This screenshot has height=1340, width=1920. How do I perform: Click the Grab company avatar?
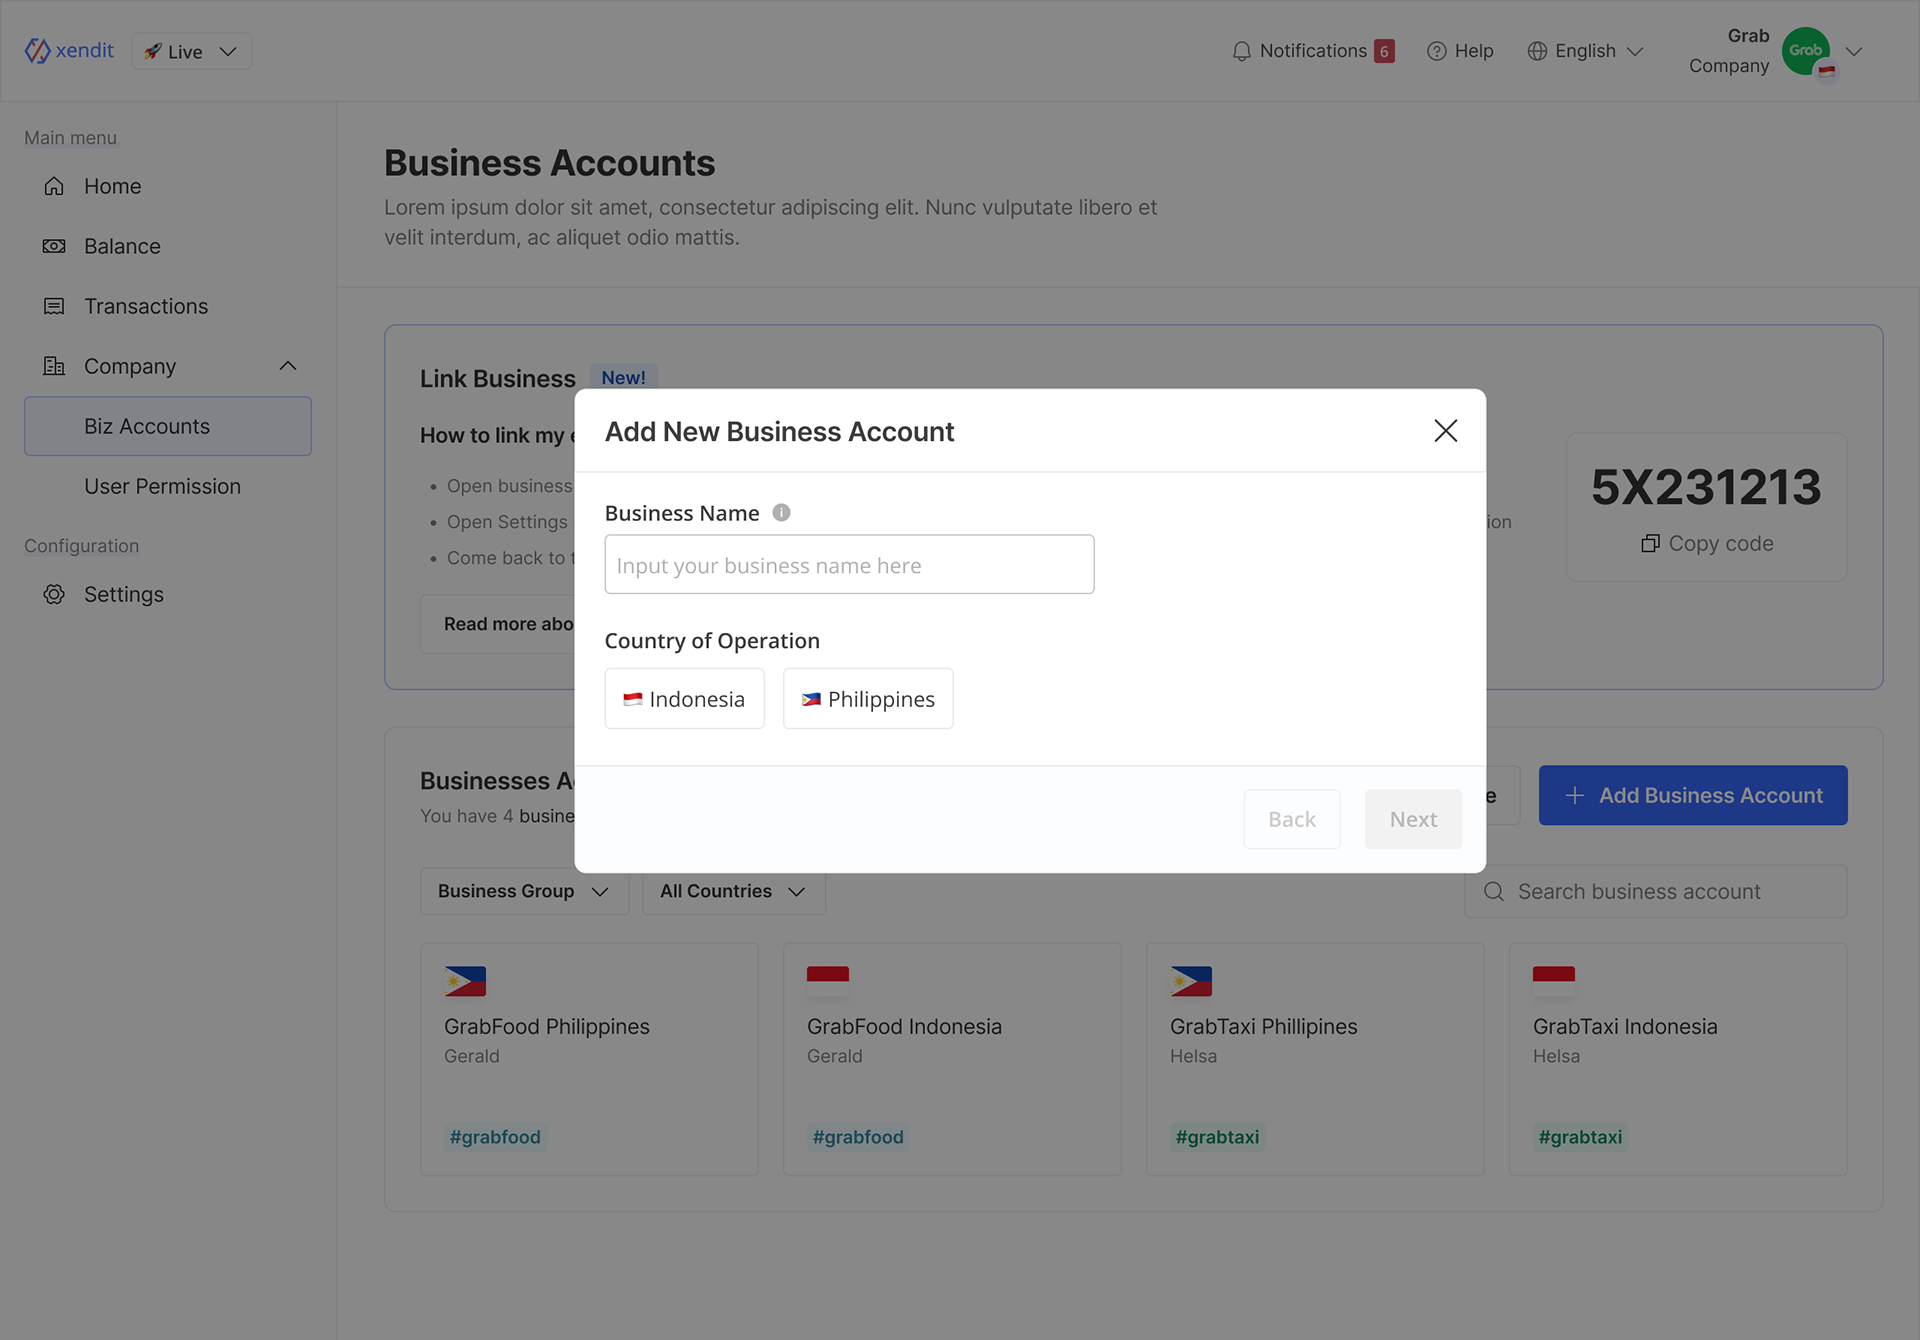(1806, 51)
